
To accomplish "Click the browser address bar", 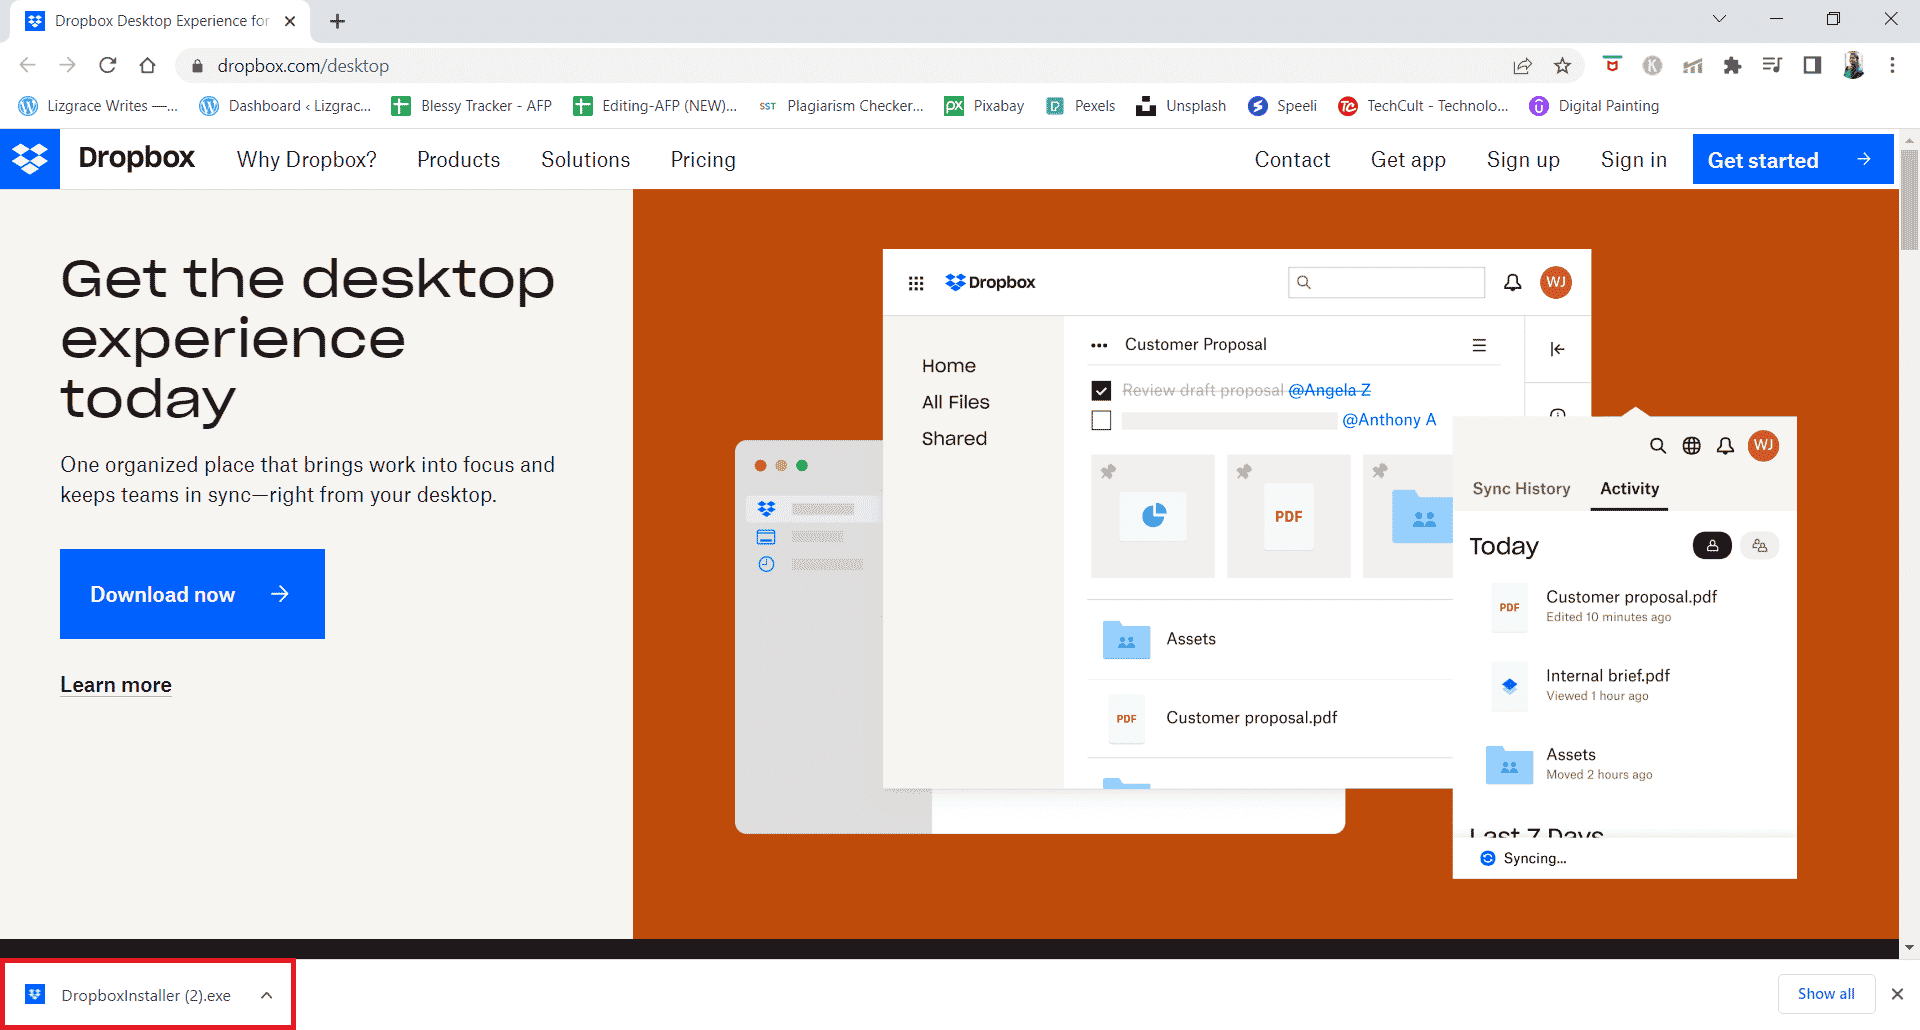I will [600, 65].
